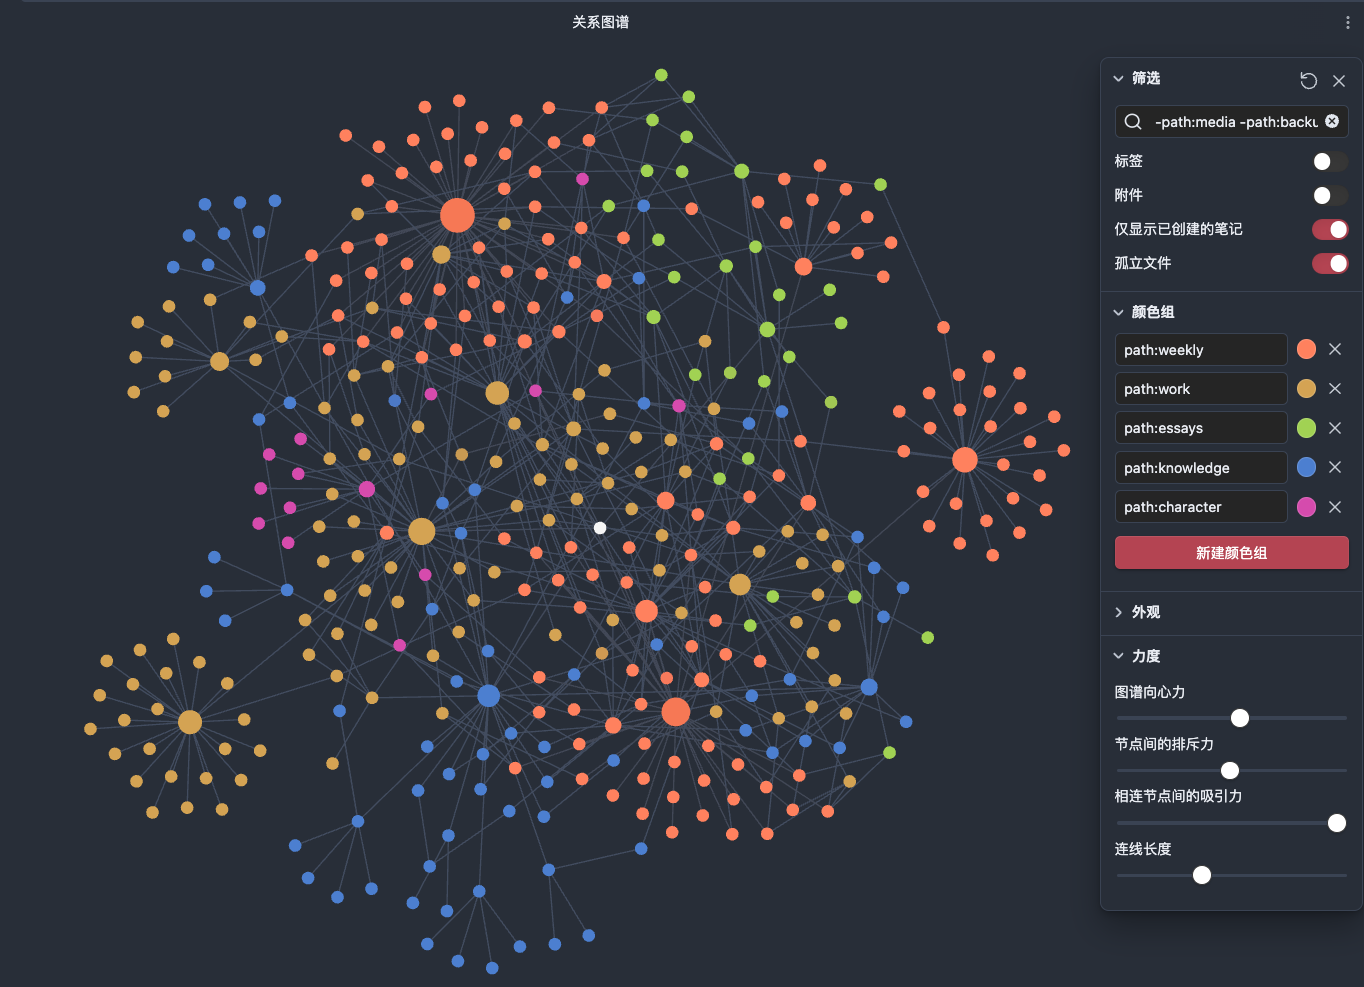Delete the path:essays color group
Viewport: 1364px width, 987px height.
(x=1335, y=428)
